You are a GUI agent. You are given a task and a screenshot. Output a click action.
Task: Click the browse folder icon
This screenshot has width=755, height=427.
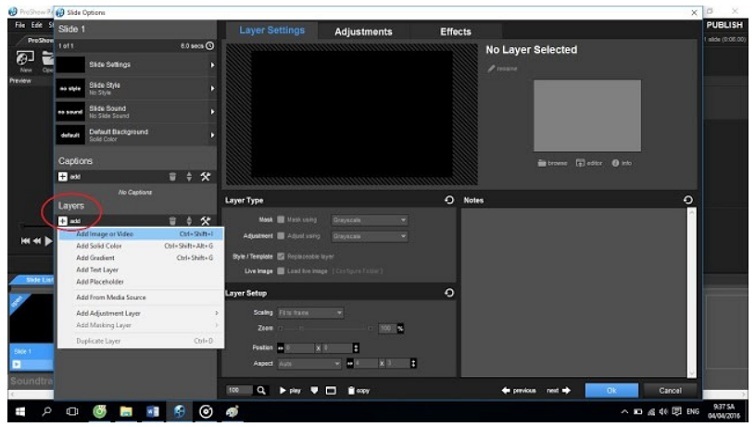[x=552, y=162]
